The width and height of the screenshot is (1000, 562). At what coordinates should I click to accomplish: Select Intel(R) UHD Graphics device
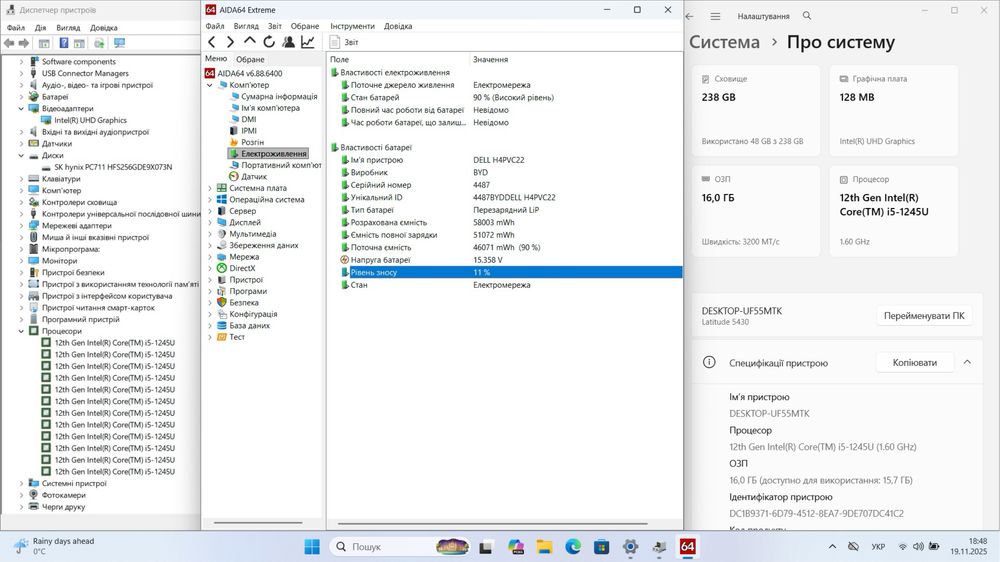pyautogui.click(x=90, y=120)
